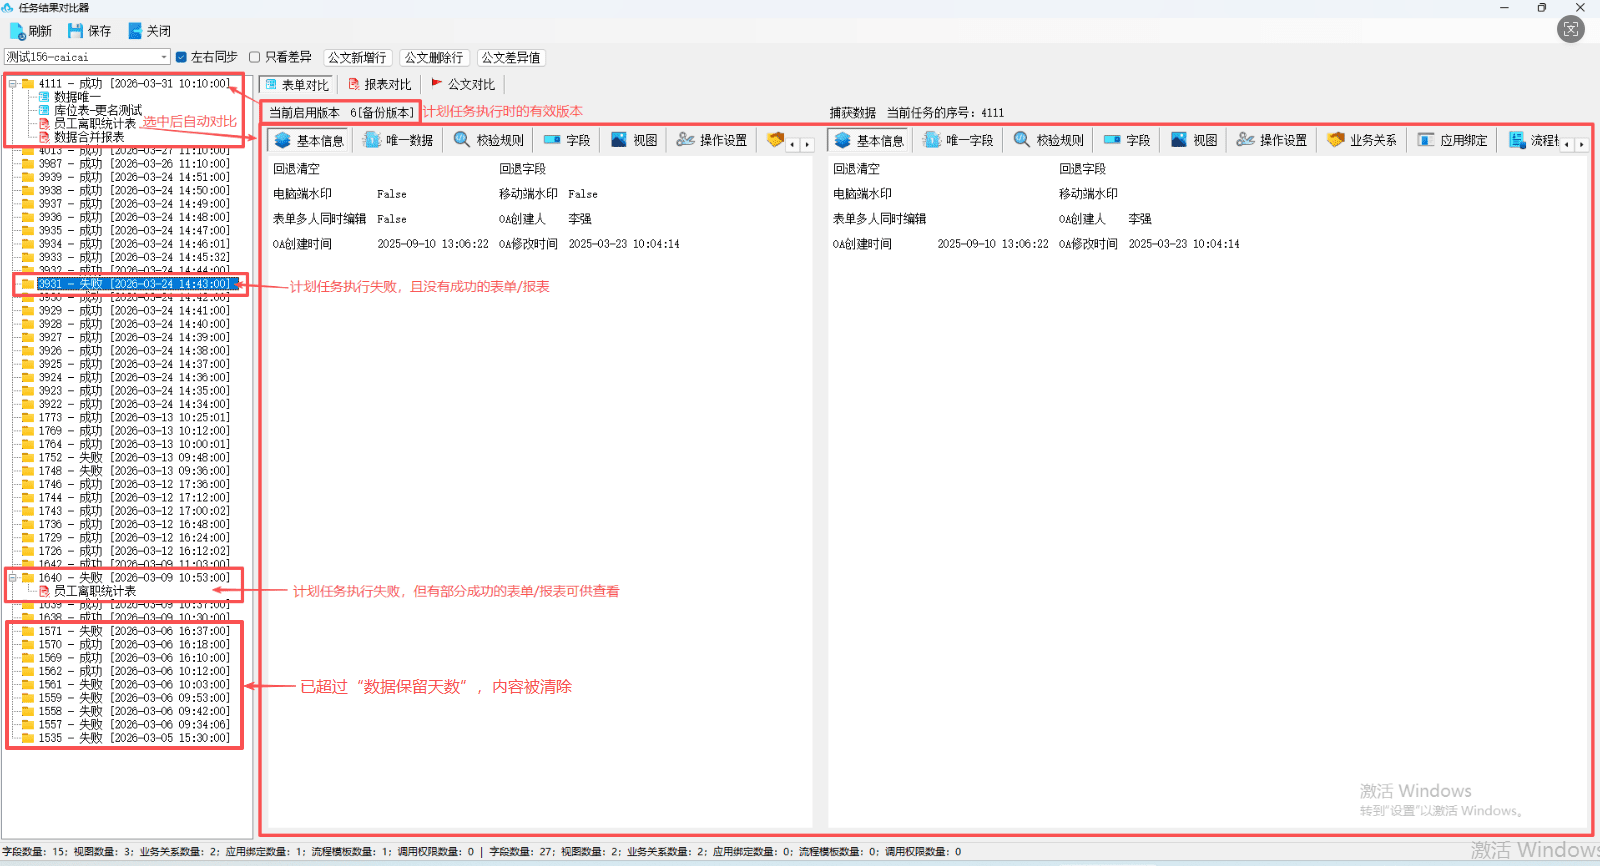Switch to the 公文对比 tab

463,85
